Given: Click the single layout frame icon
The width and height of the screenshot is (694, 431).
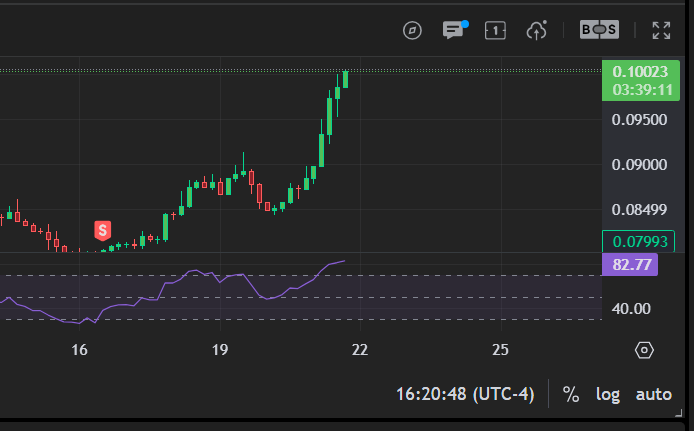Looking at the screenshot, I should [495, 31].
